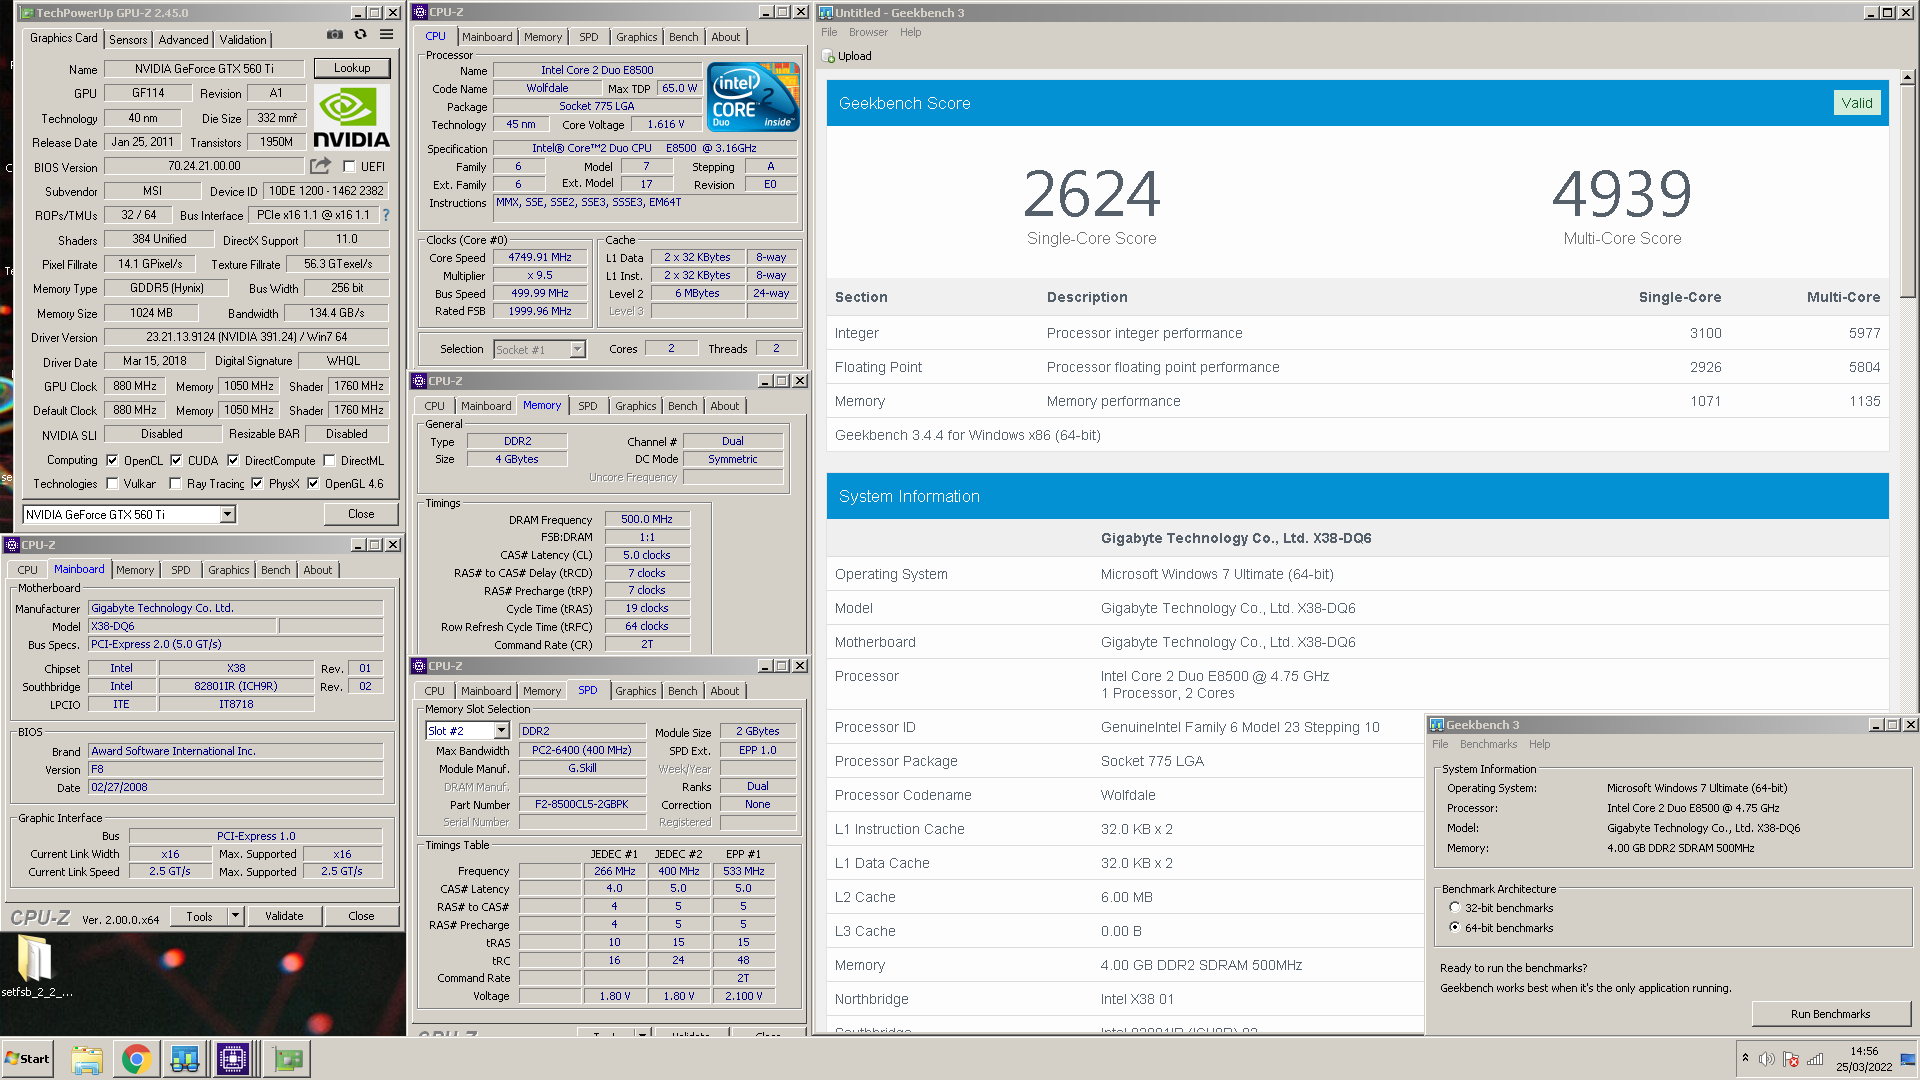The width and height of the screenshot is (1920, 1080).
Task: Click Validate in Mainboard CPU-Z window
Action: [x=284, y=916]
